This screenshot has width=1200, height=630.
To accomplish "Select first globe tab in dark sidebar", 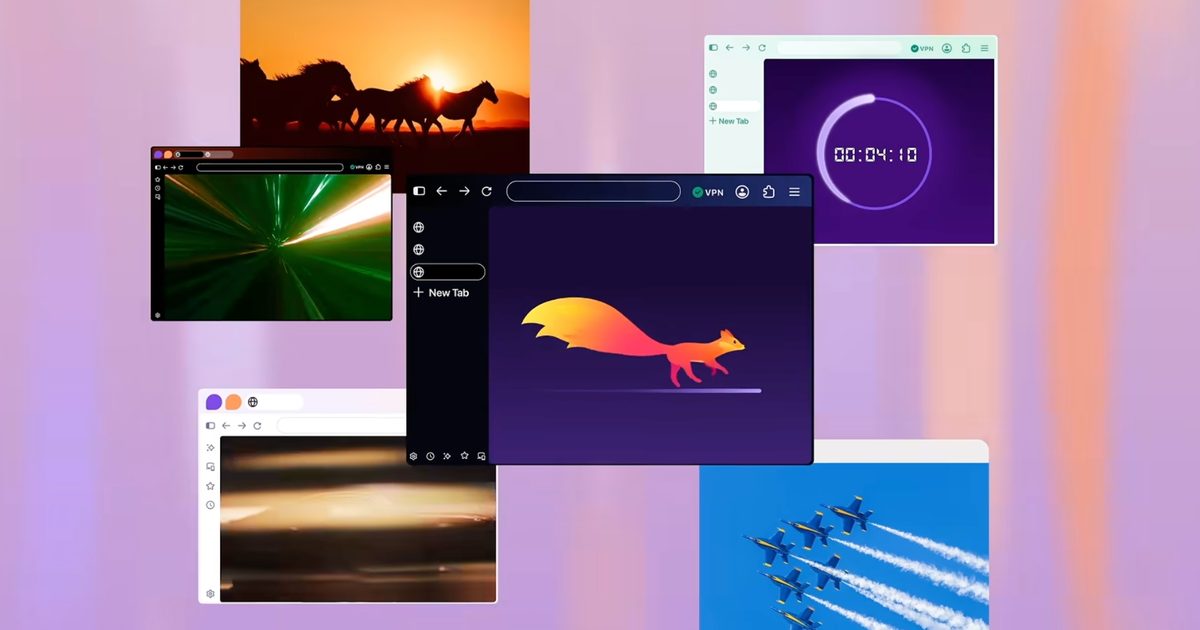I will coord(419,228).
